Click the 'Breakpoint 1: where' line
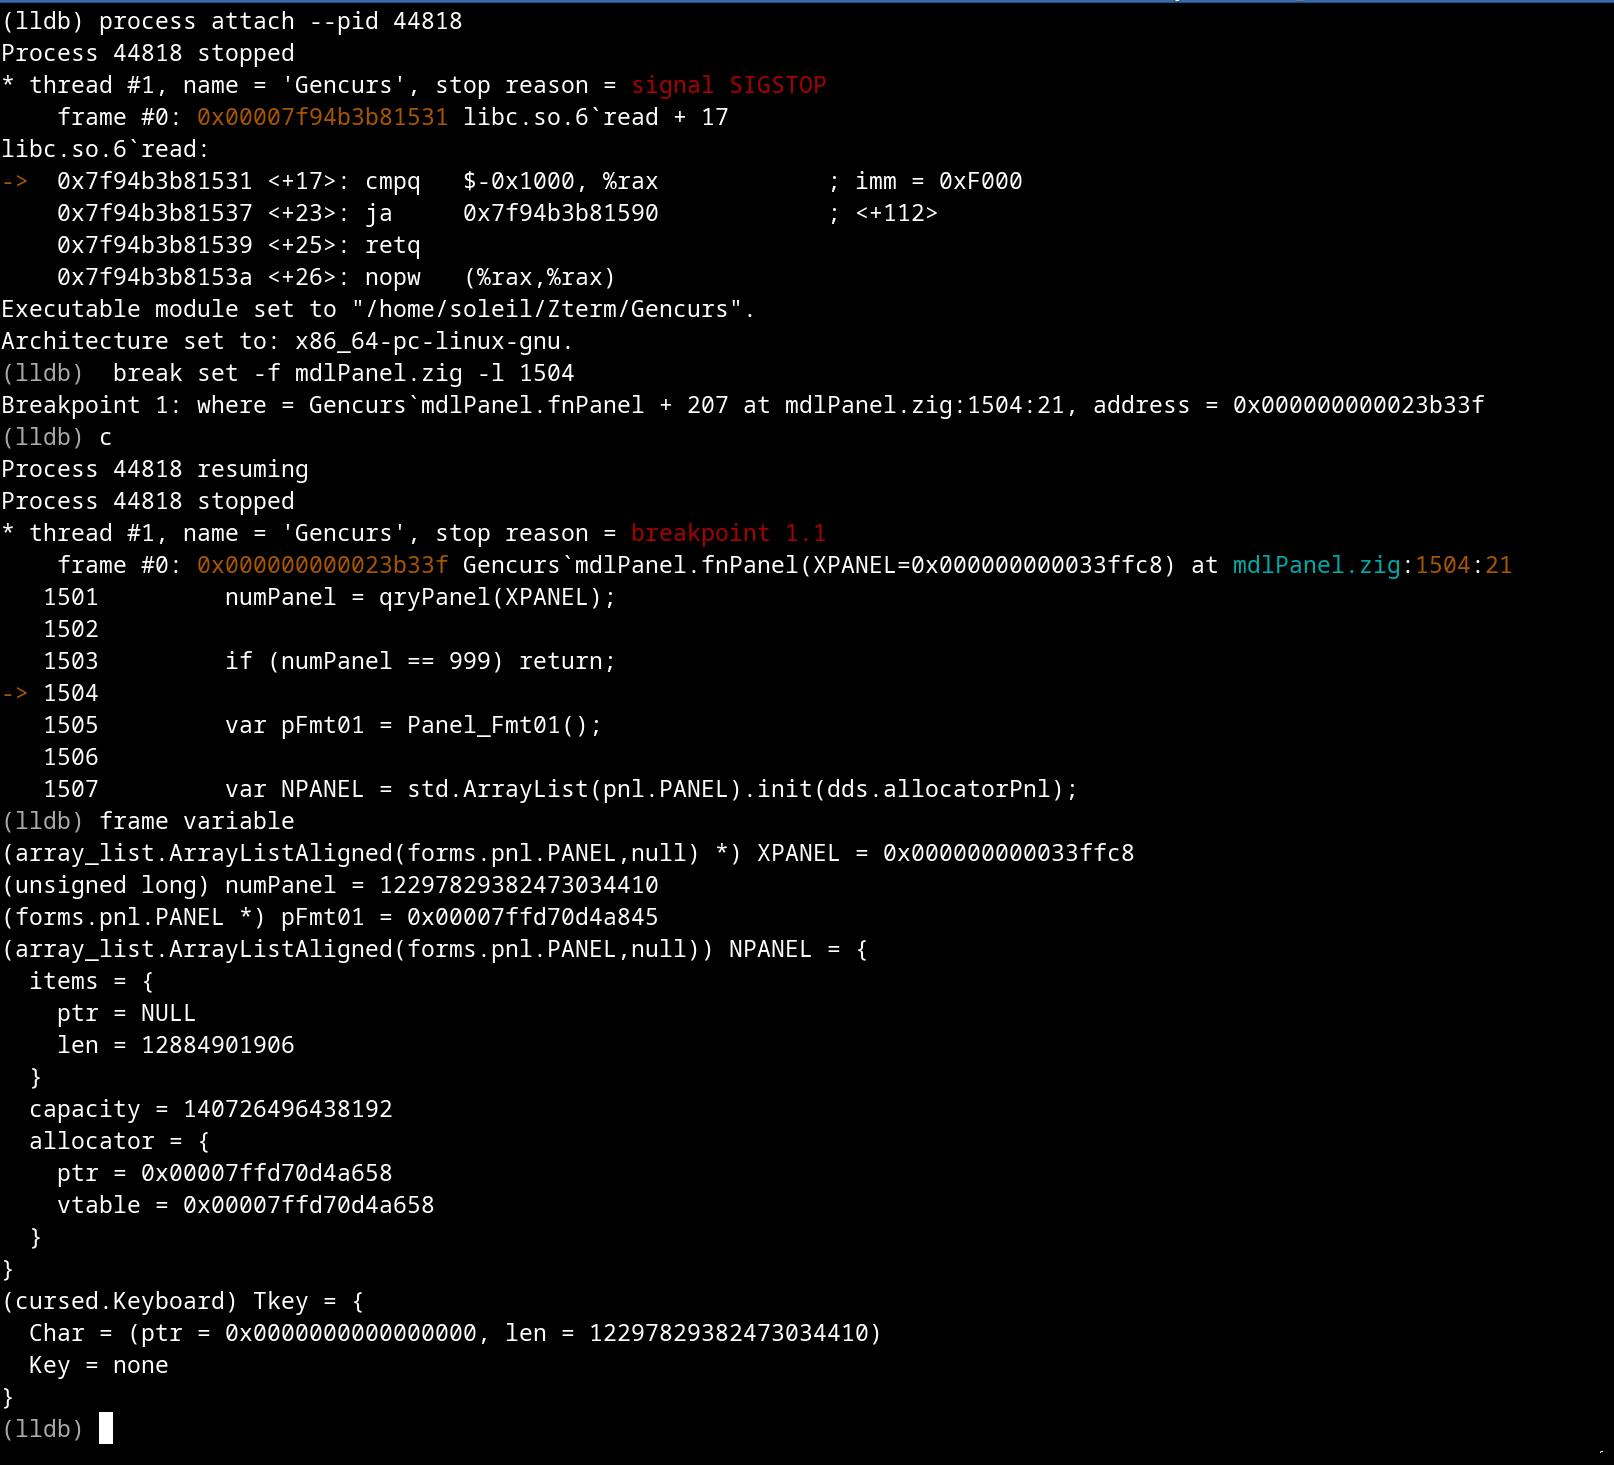The image size is (1614, 1465). (x=742, y=405)
